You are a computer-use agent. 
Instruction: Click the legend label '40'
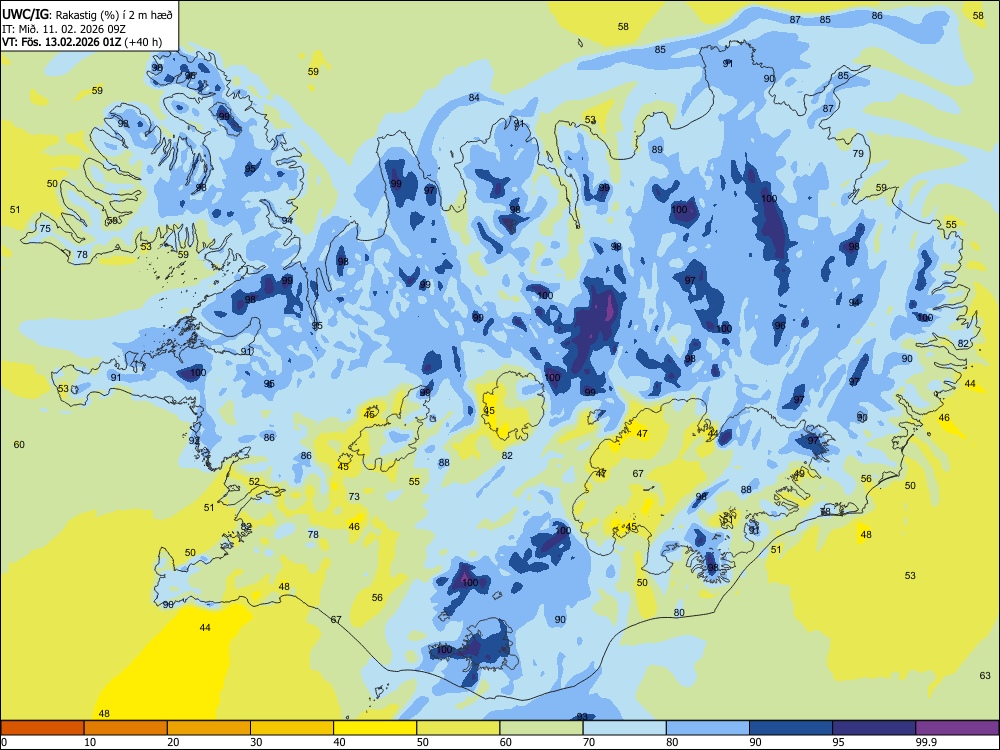tap(339, 742)
